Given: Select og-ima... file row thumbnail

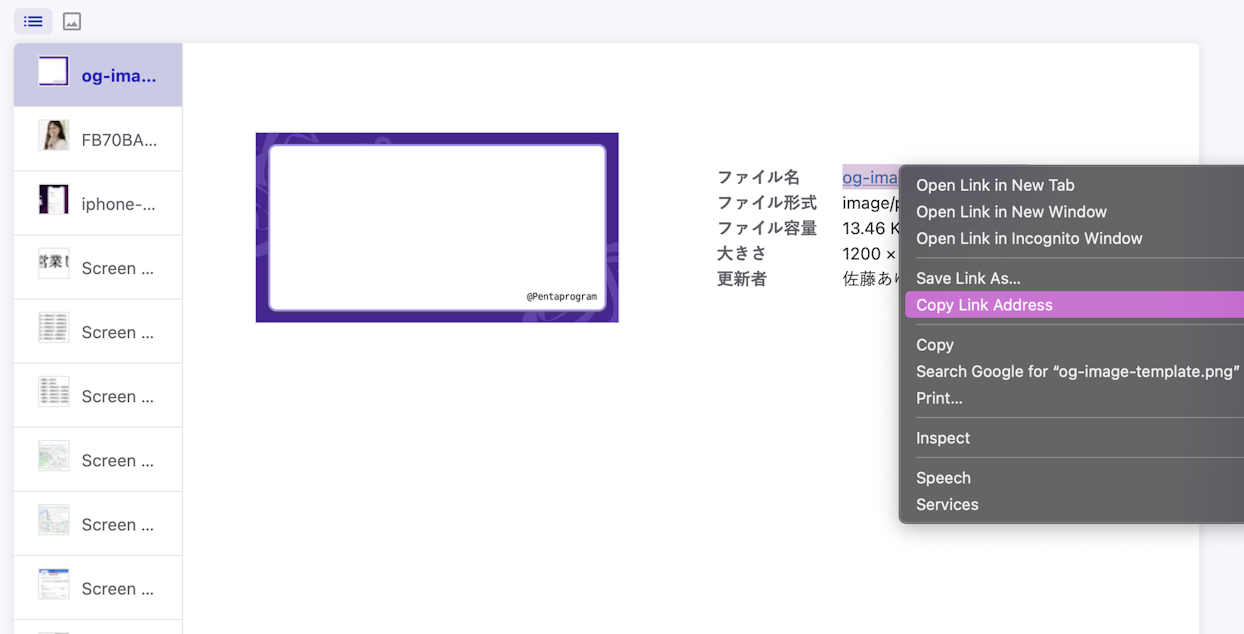Looking at the screenshot, I should click(x=53, y=71).
